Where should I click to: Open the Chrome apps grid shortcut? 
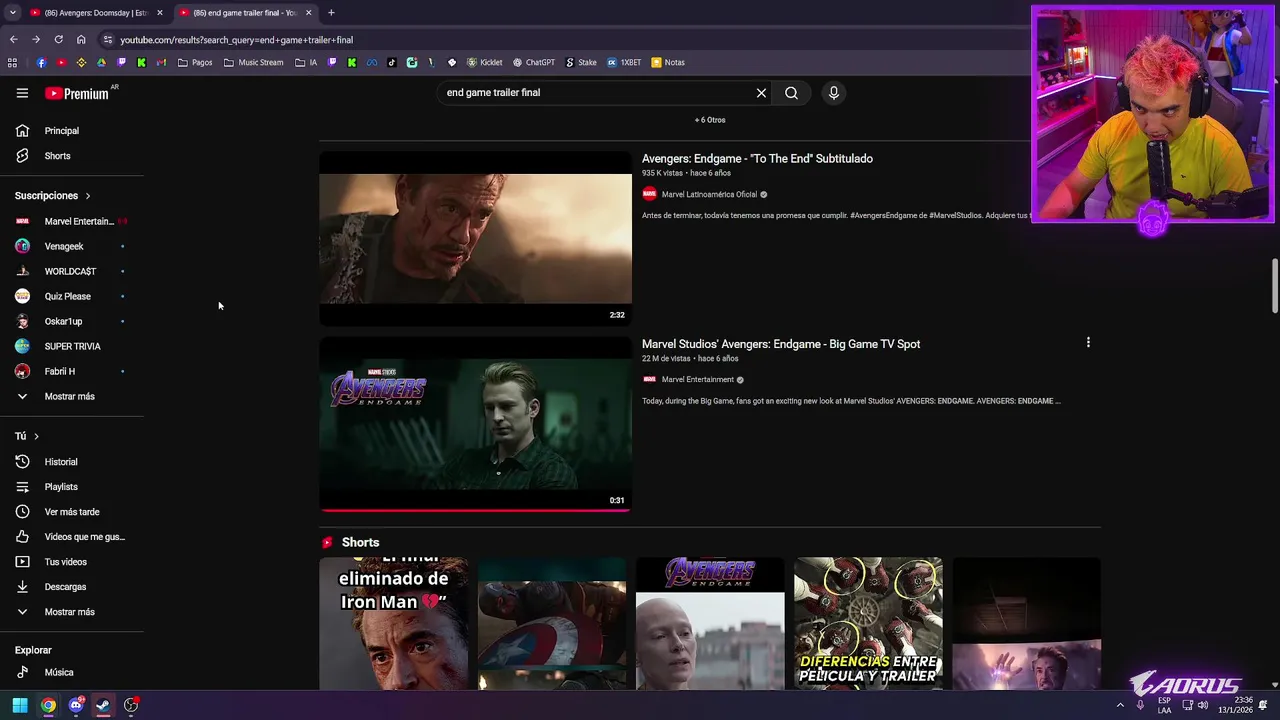pos(12,62)
